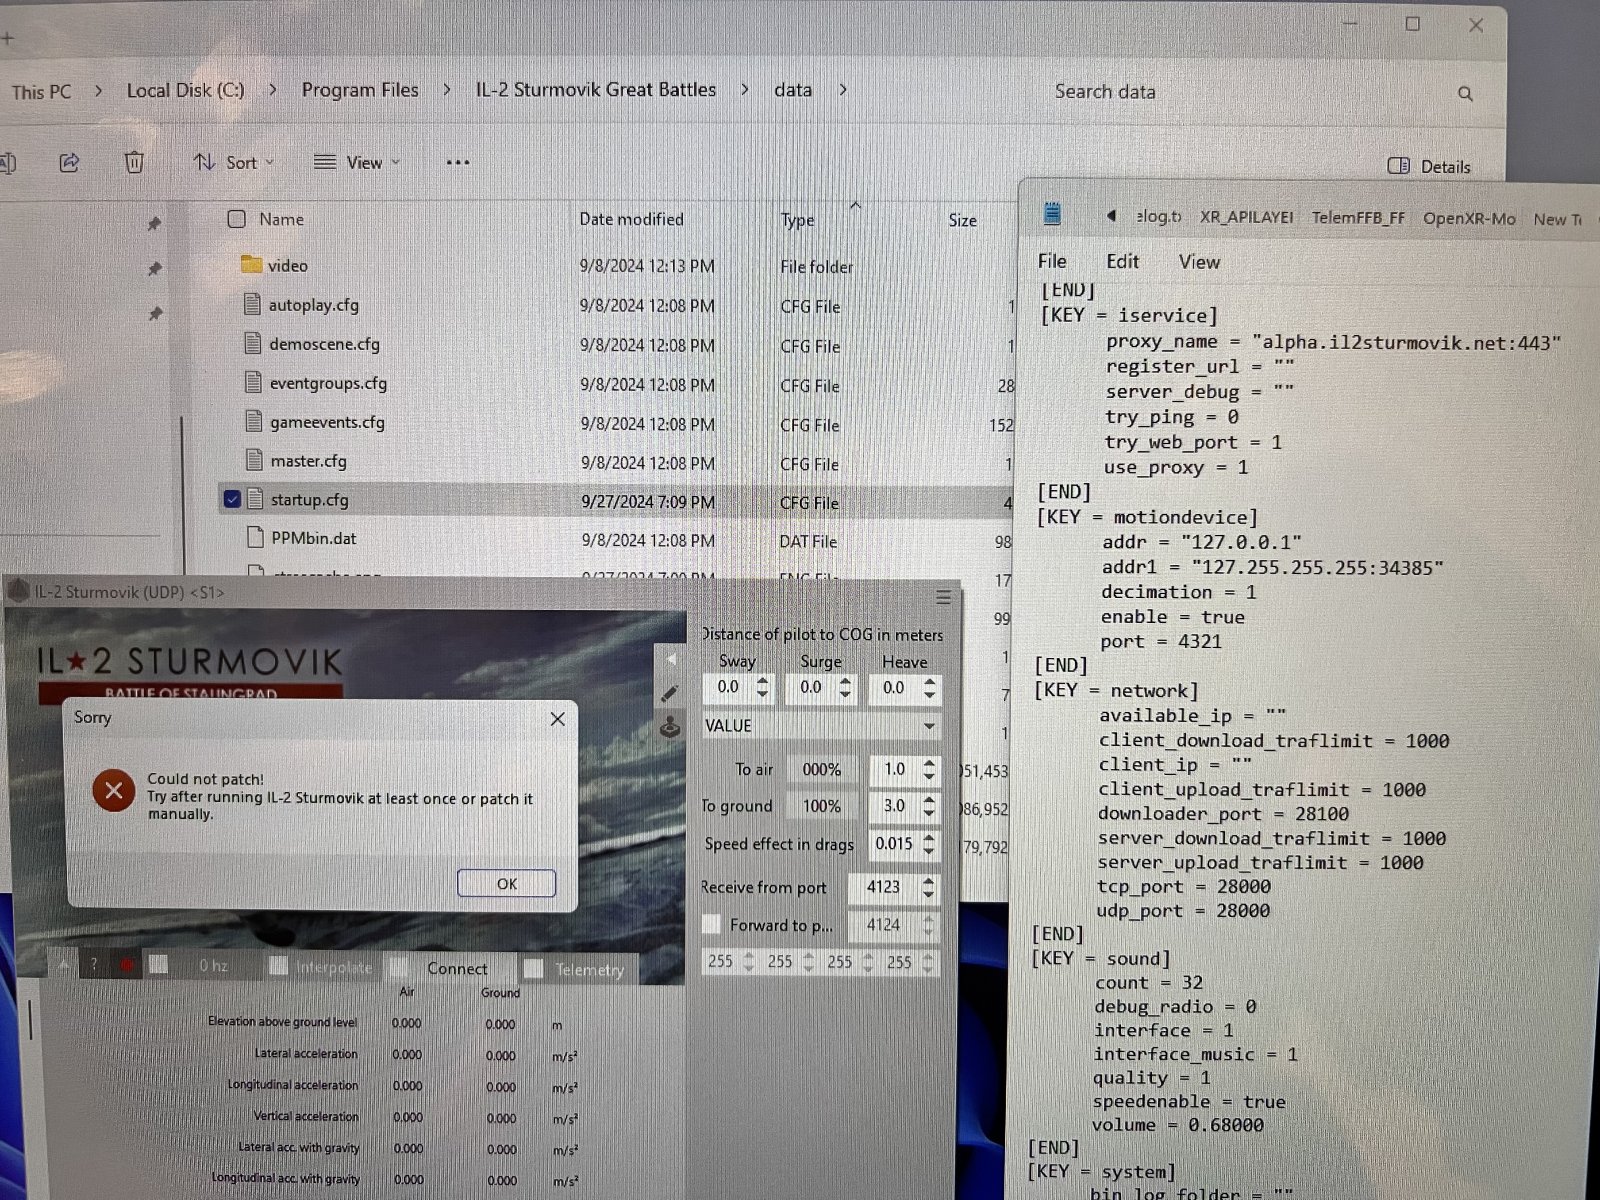Viewport: 1600px width, 1200px height.
Task: Click the To air 000% level bar
Action: [x=822, y=769]
